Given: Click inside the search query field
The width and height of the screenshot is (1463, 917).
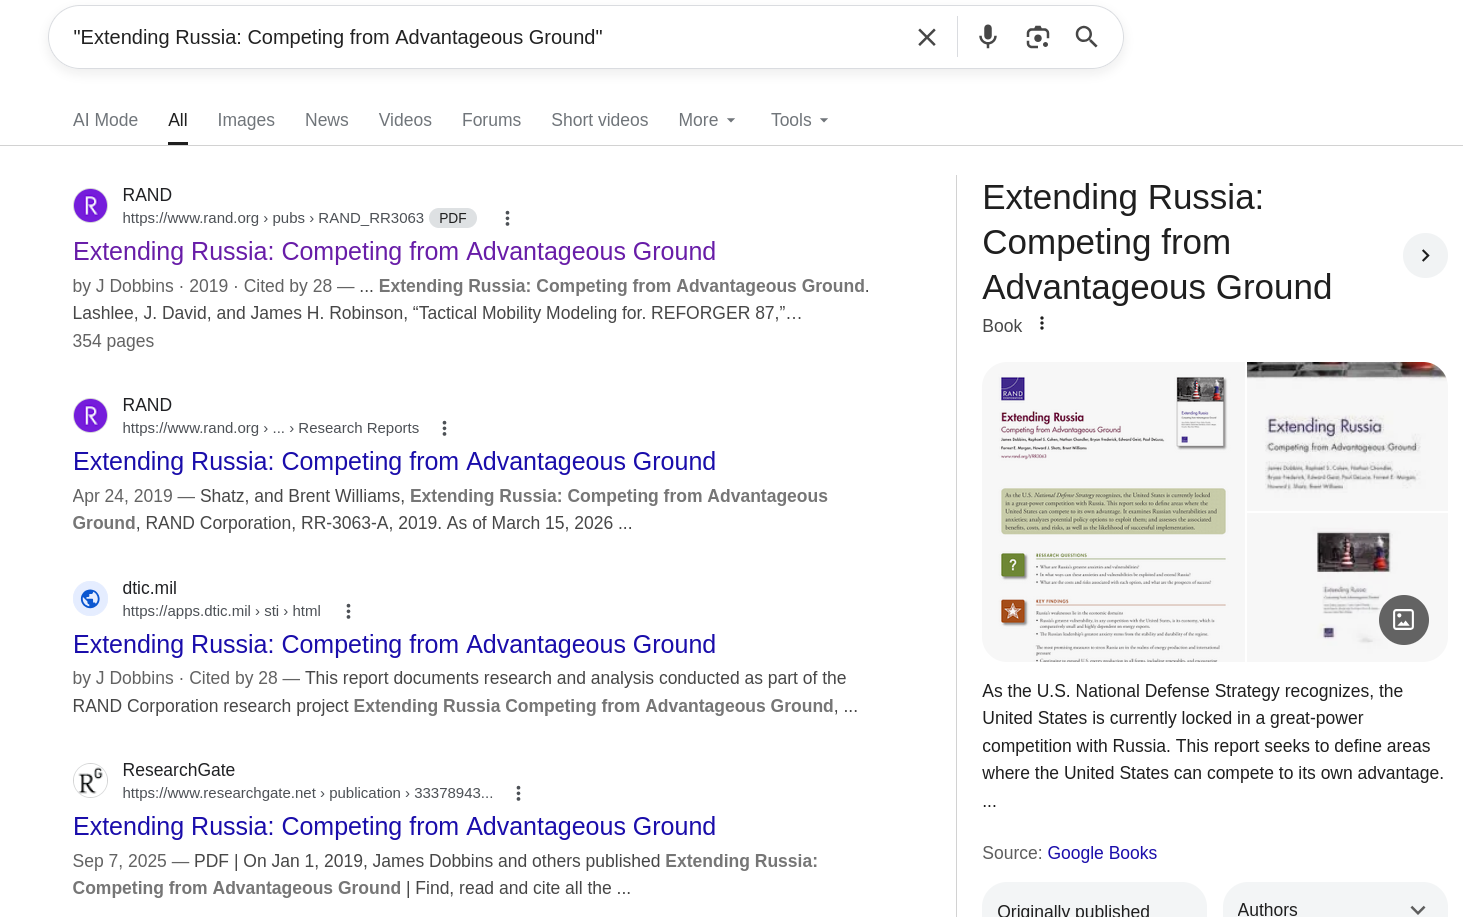Looking at the screenshot, I should click(480, 37).
